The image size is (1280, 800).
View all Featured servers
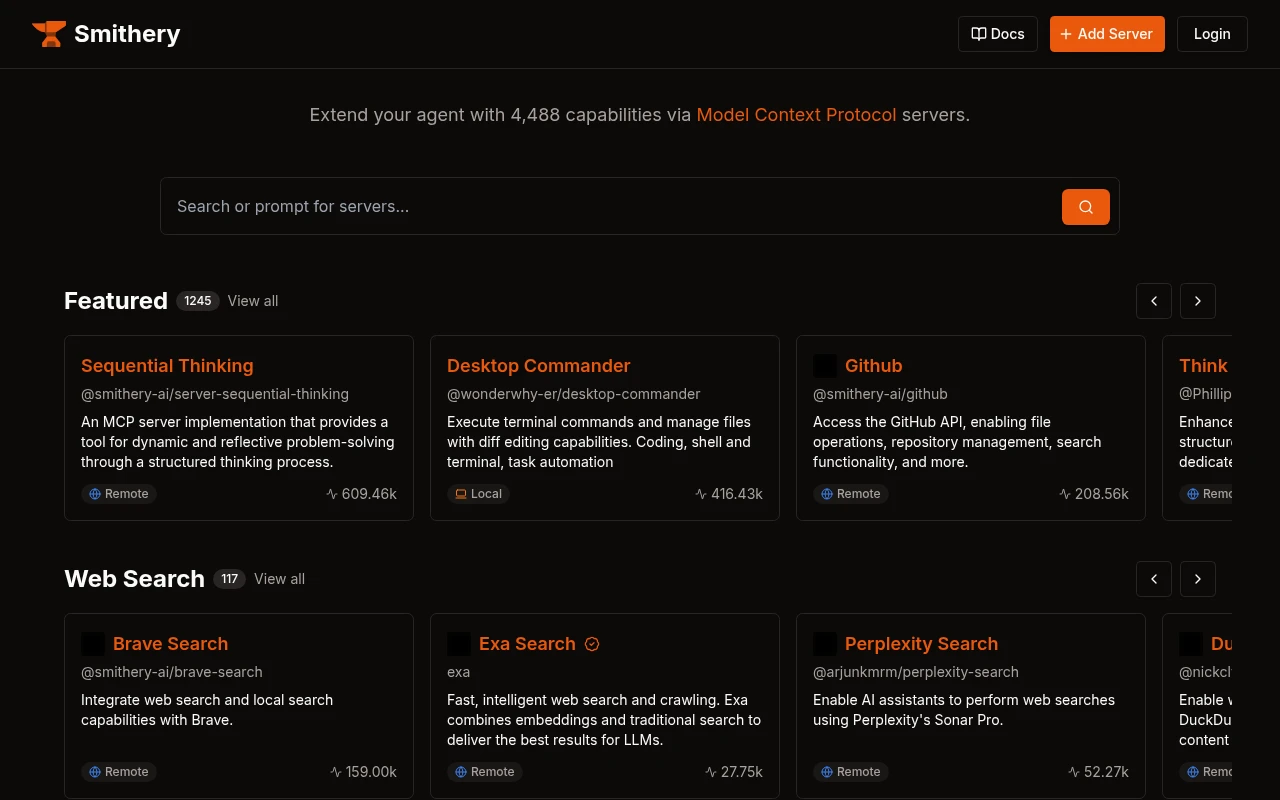pyautogui.click(x=253, y=301)
